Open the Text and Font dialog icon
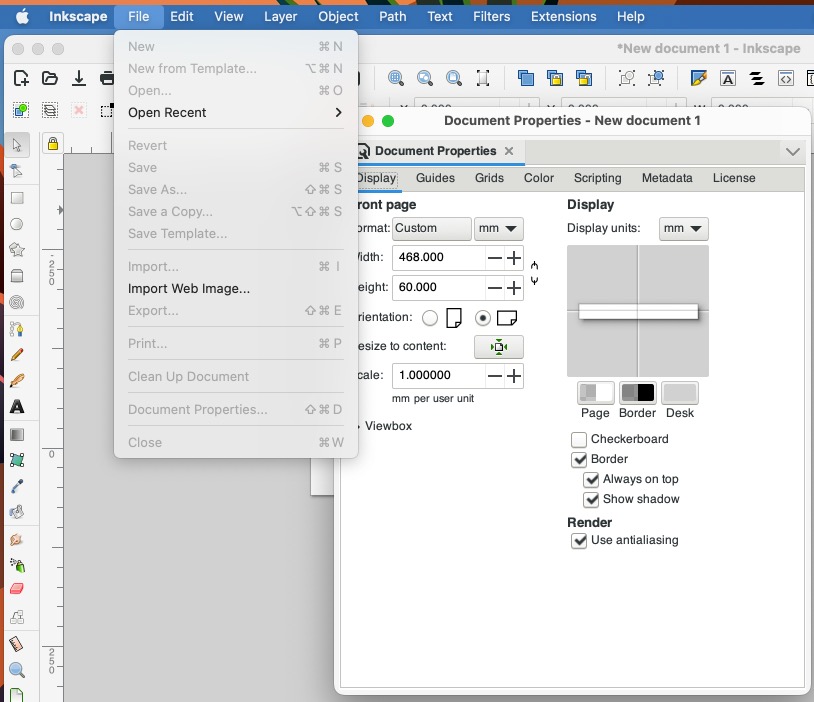The height and width of the screenshot is (702, 814). [x=728, y=78]
